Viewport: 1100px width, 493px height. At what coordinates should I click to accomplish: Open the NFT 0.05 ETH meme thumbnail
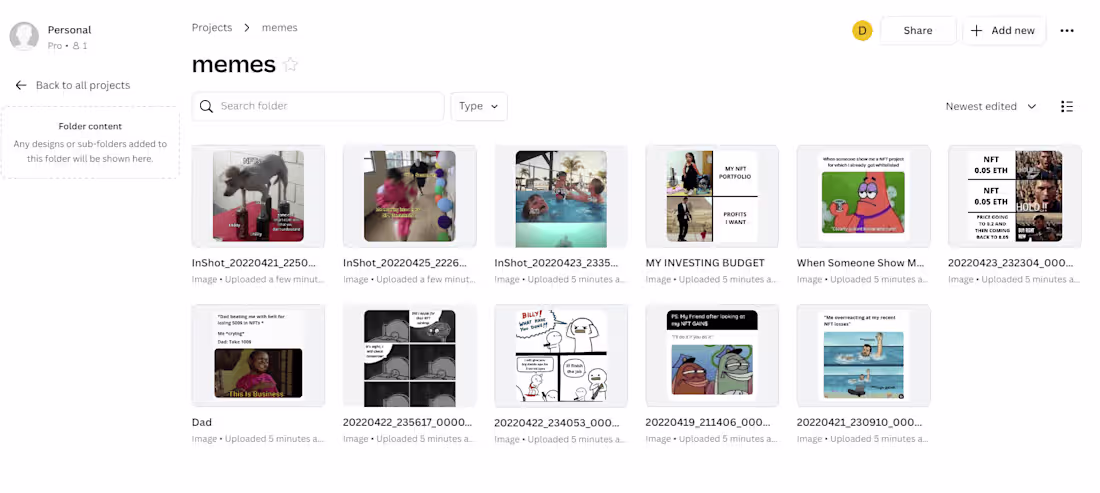coord(1014,196)
